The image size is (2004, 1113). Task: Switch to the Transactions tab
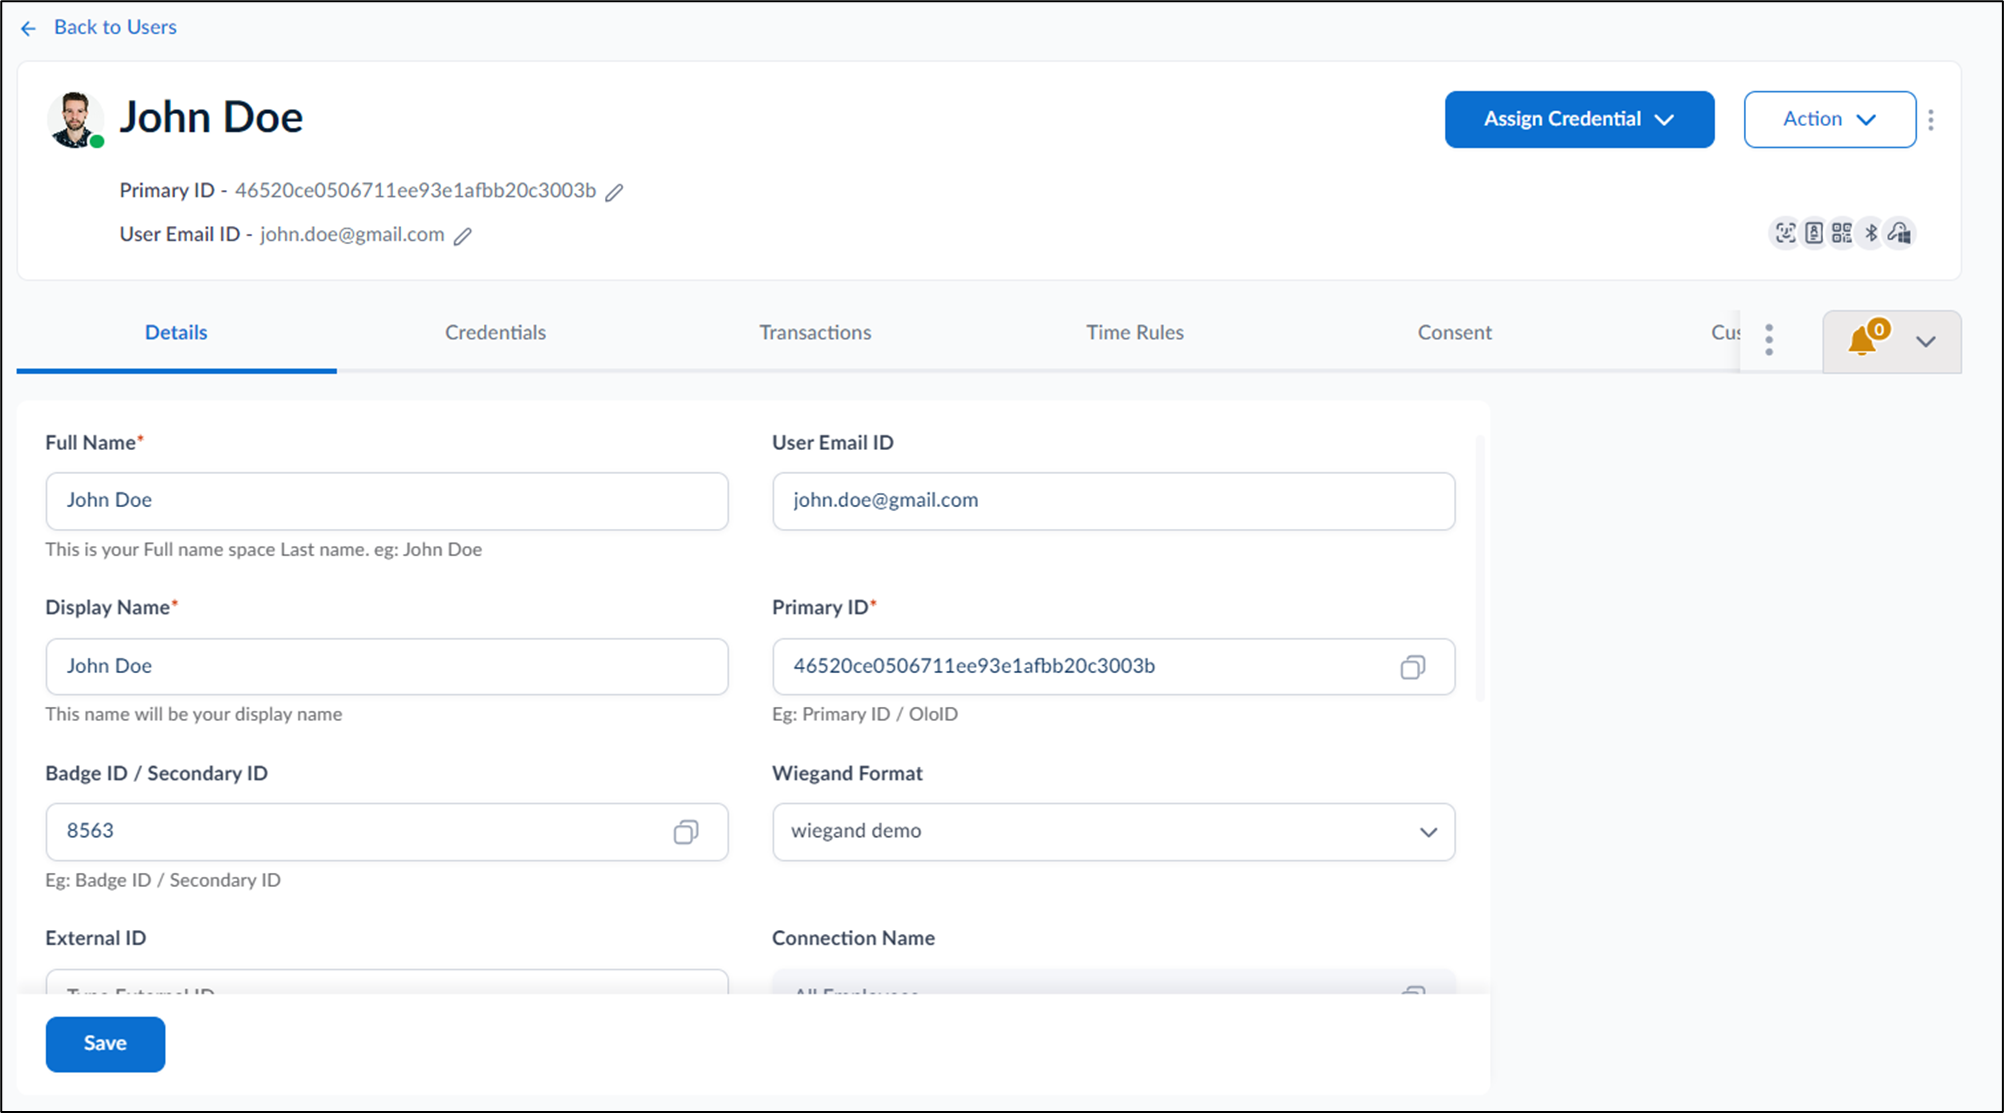click(x=815, y=333)
